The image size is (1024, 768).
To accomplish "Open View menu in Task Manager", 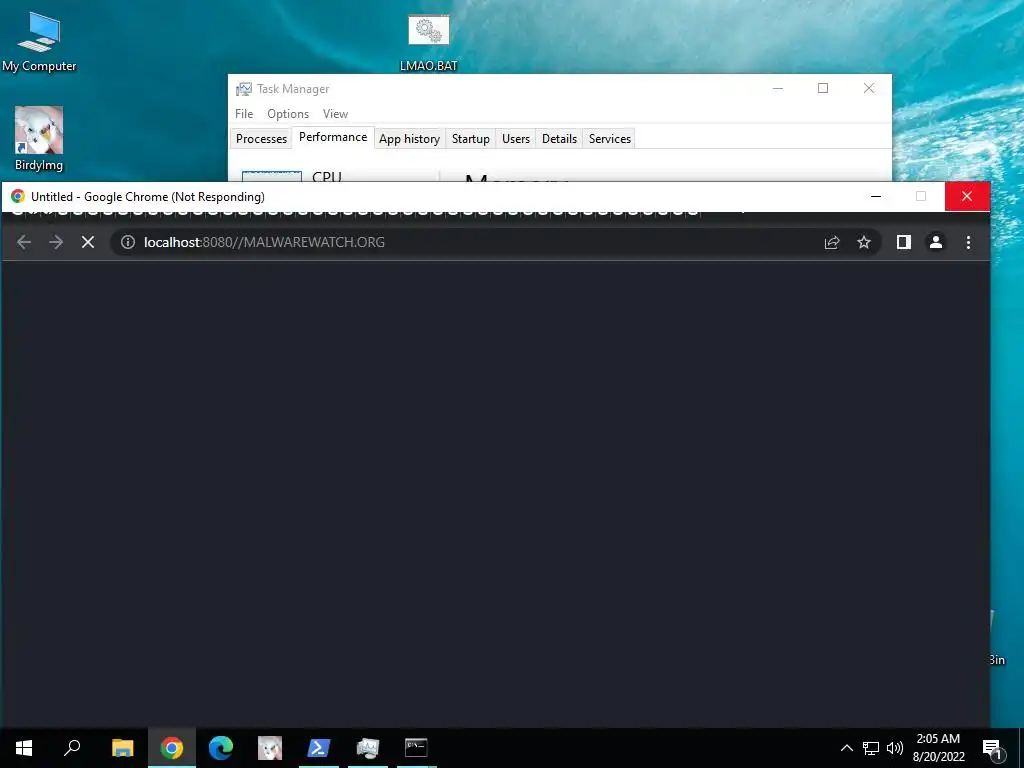I will point(335,114).
